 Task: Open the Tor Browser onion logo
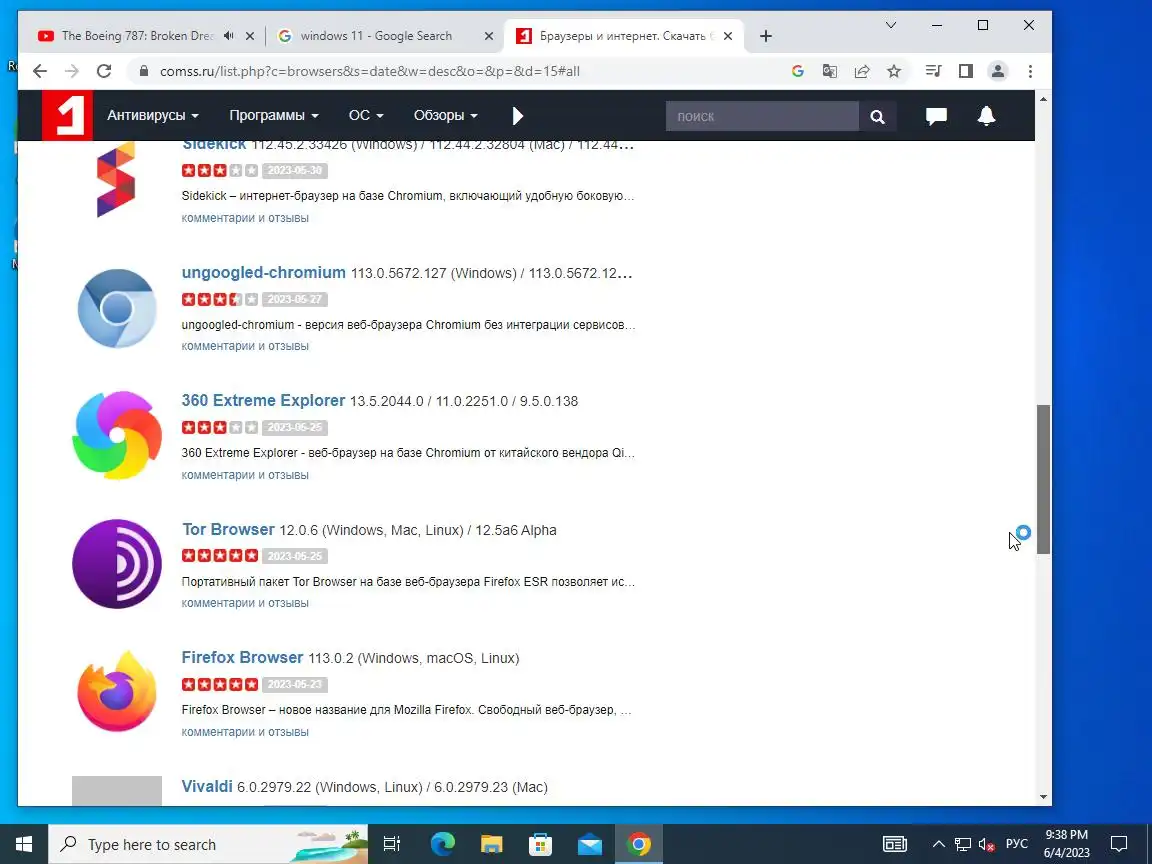pos(117,564)
